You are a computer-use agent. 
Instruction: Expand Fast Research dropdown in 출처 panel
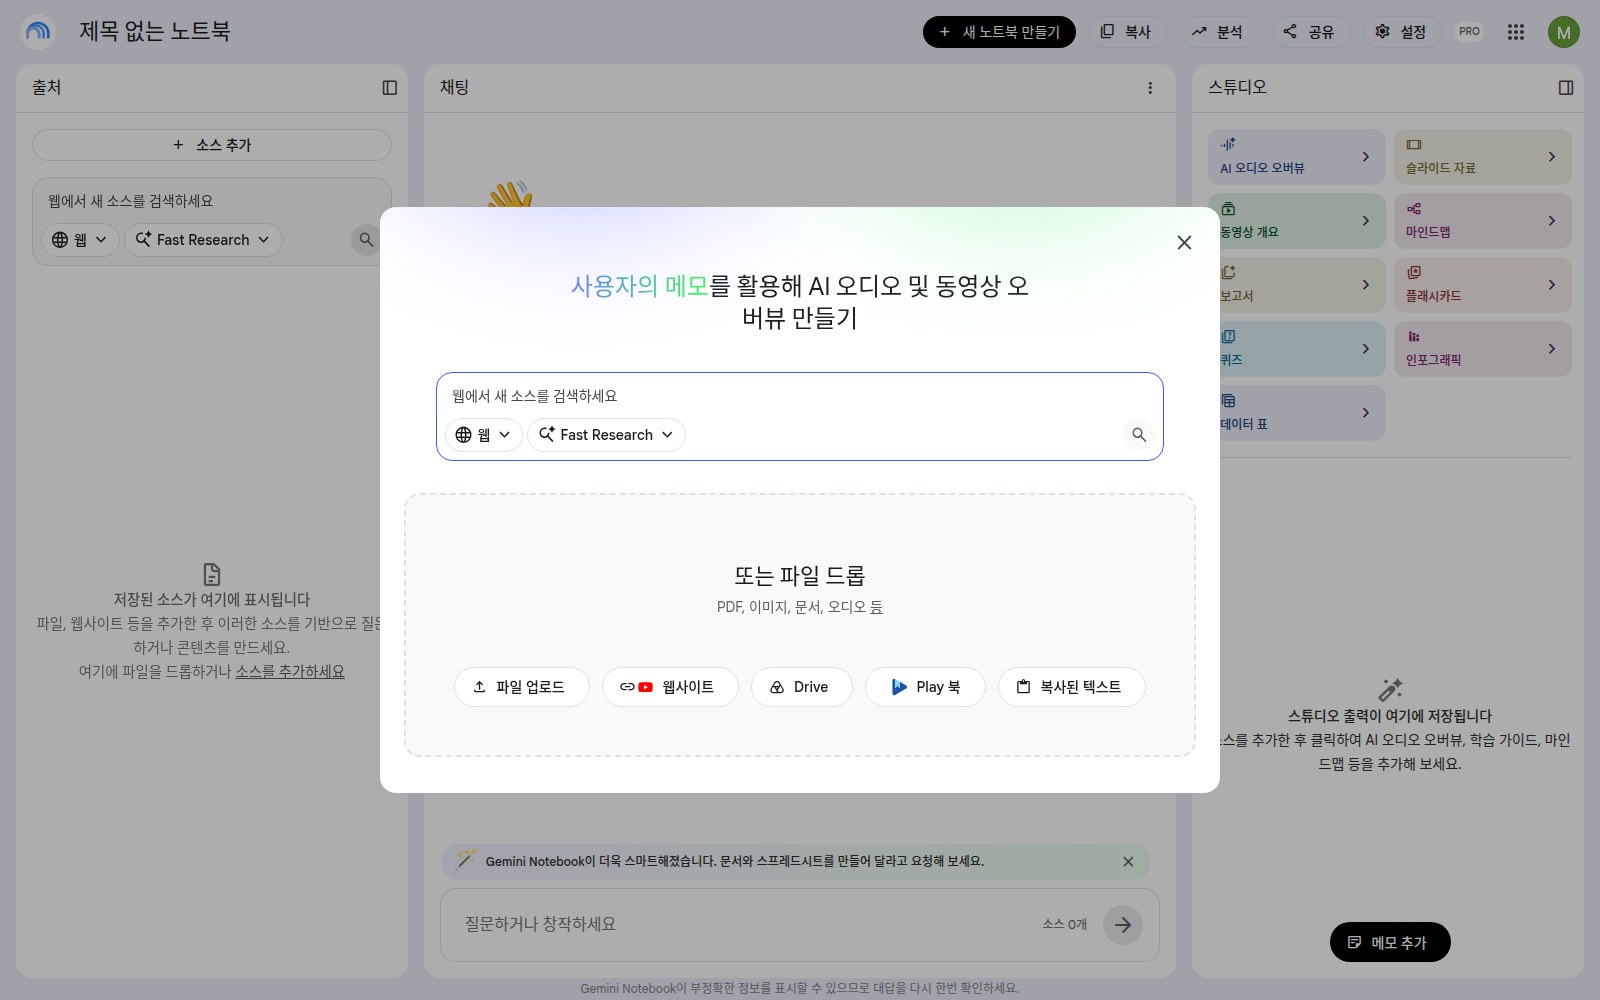point(203,240)
